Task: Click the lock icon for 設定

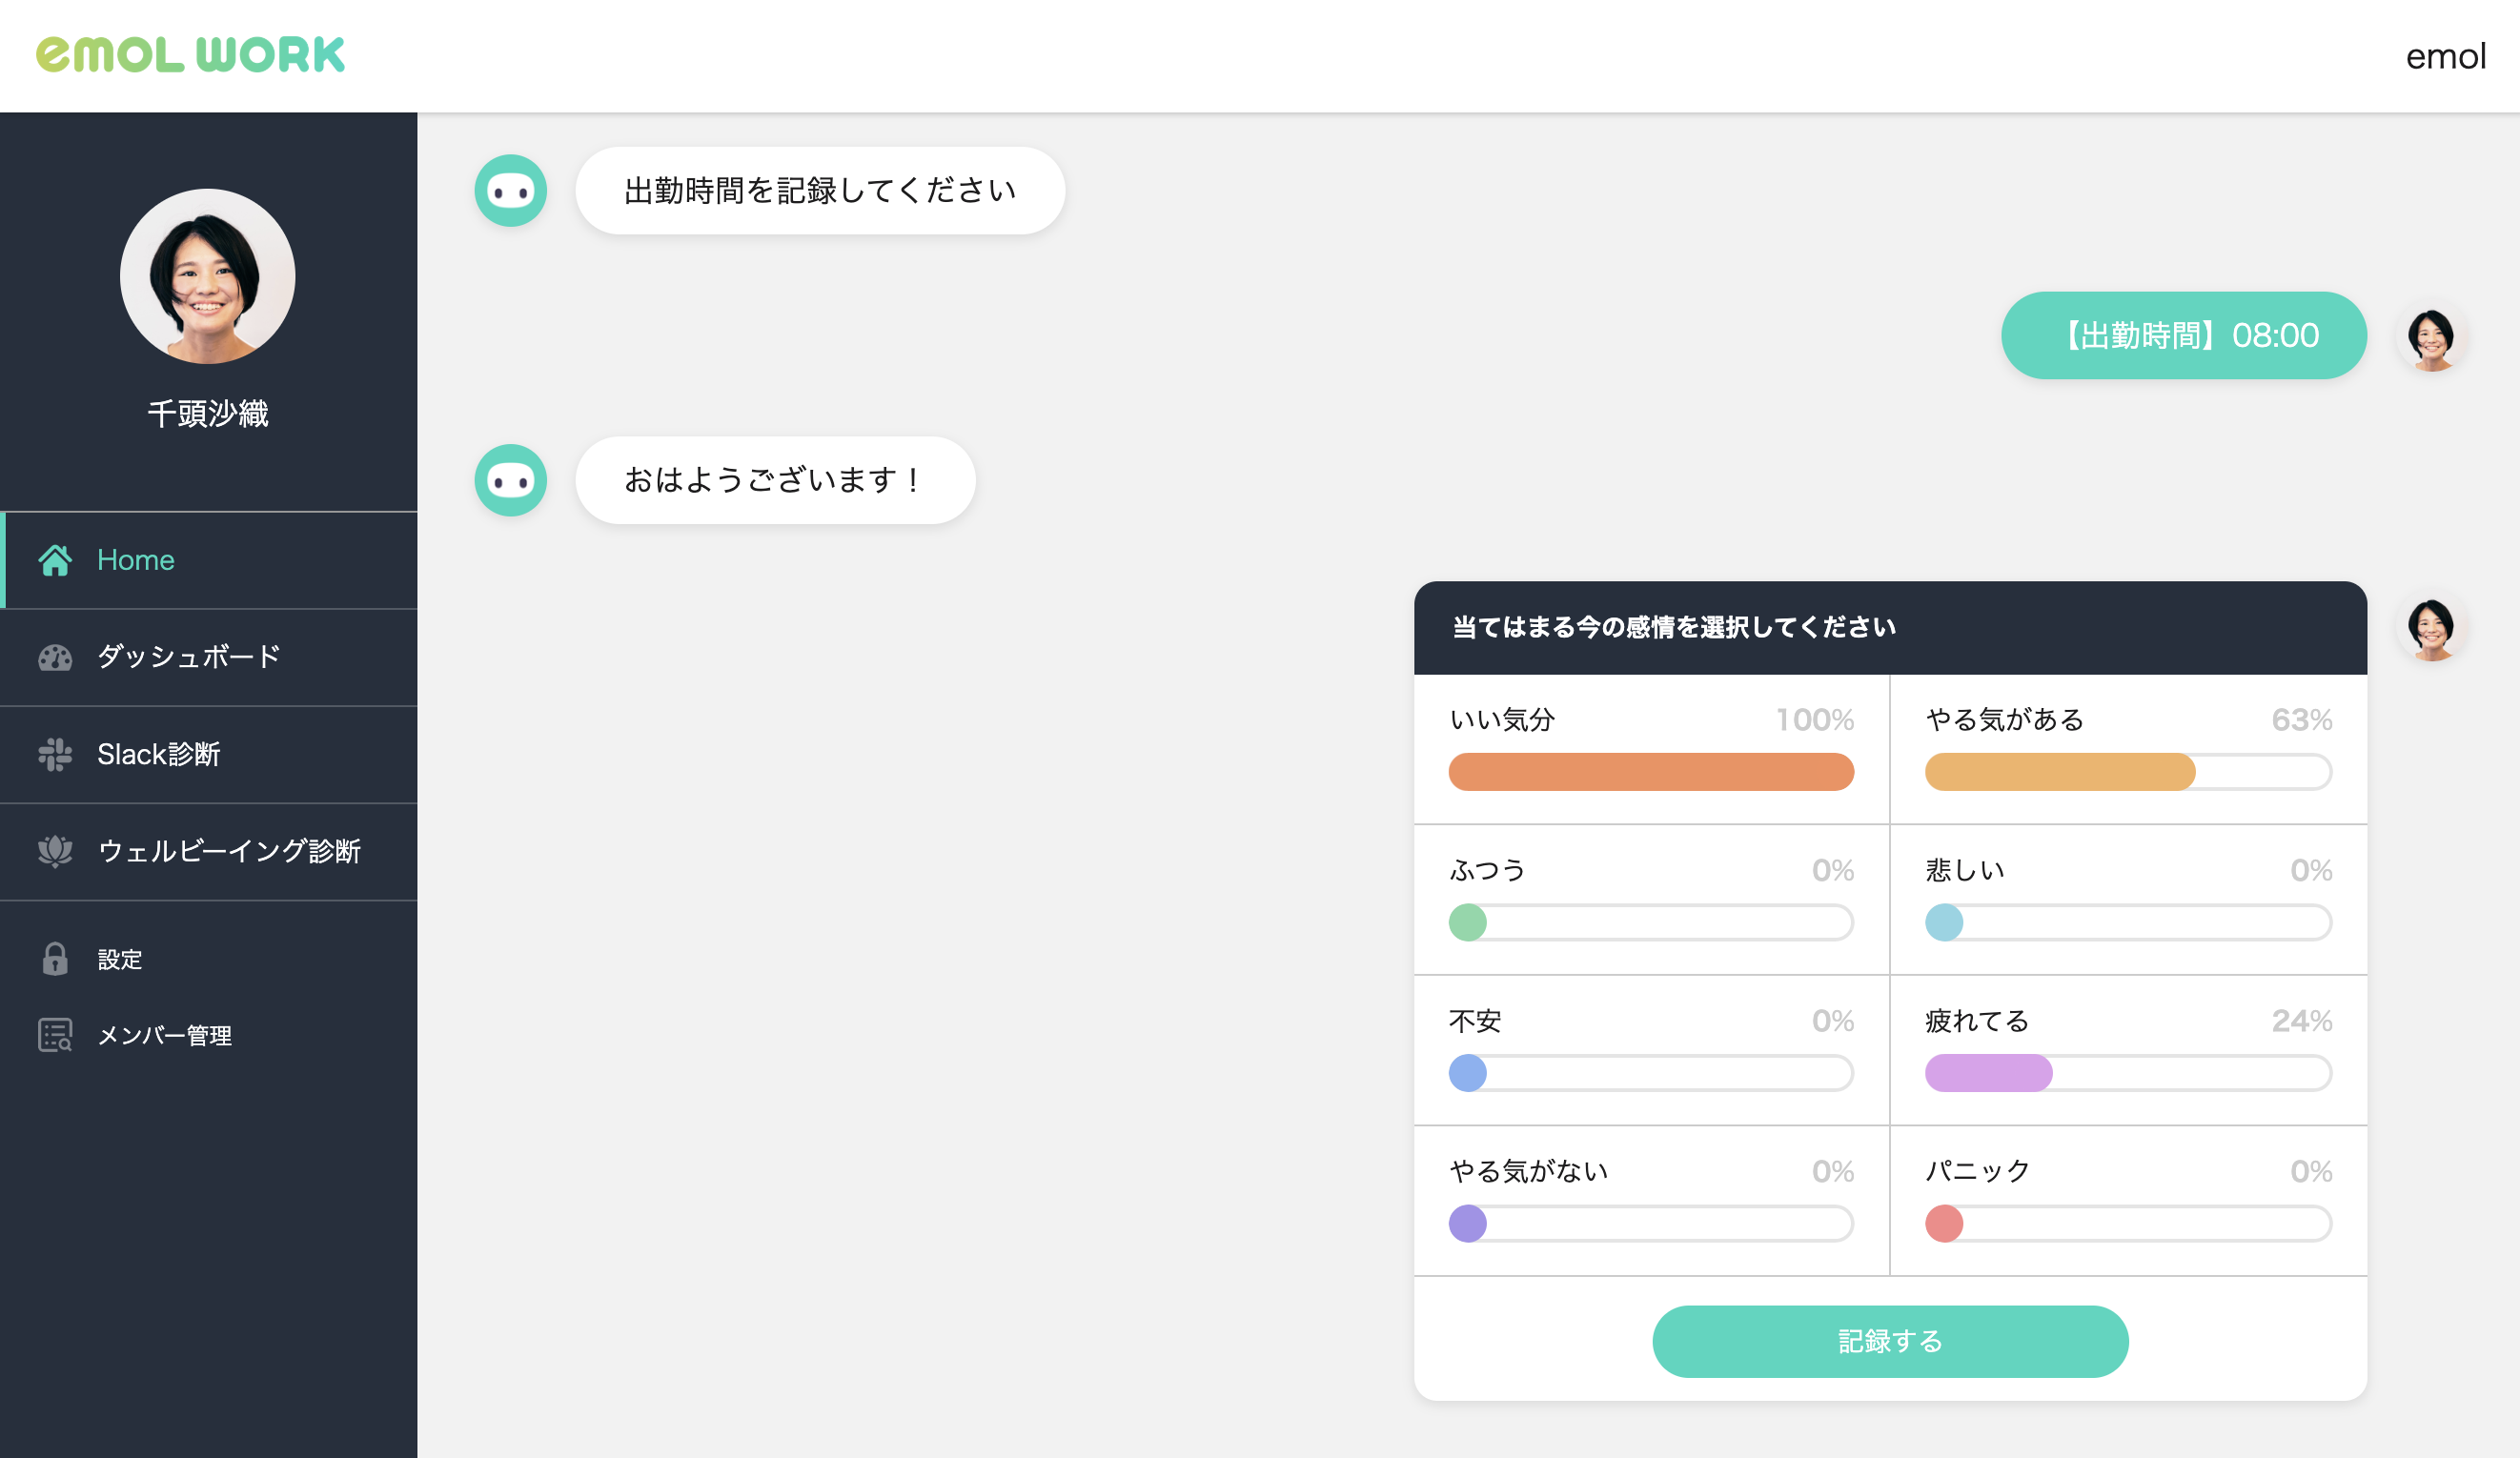Action: (x=55, y=959)
